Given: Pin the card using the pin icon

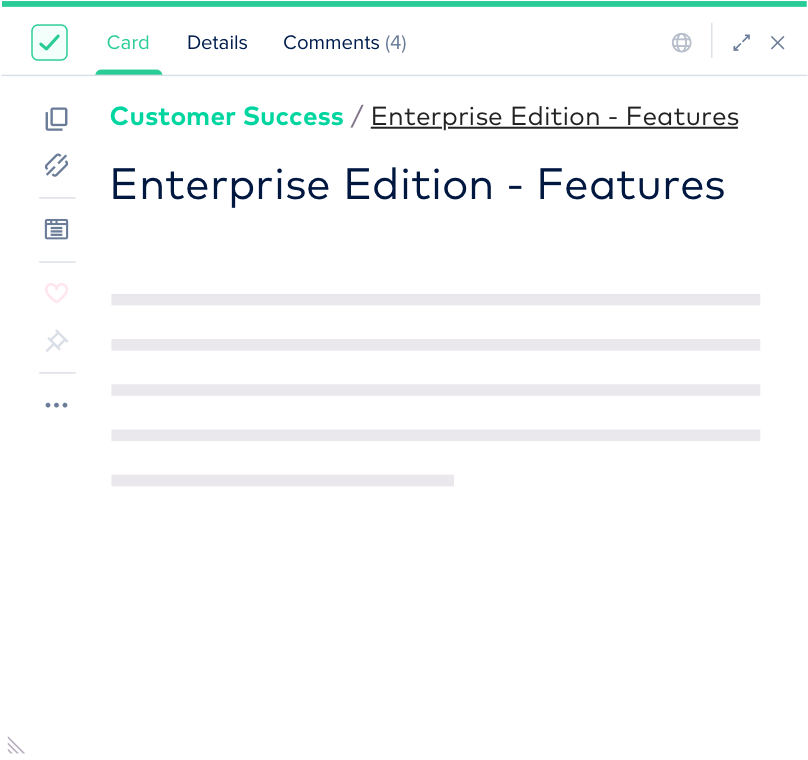Looking at the screenshot, I should 57,342.
